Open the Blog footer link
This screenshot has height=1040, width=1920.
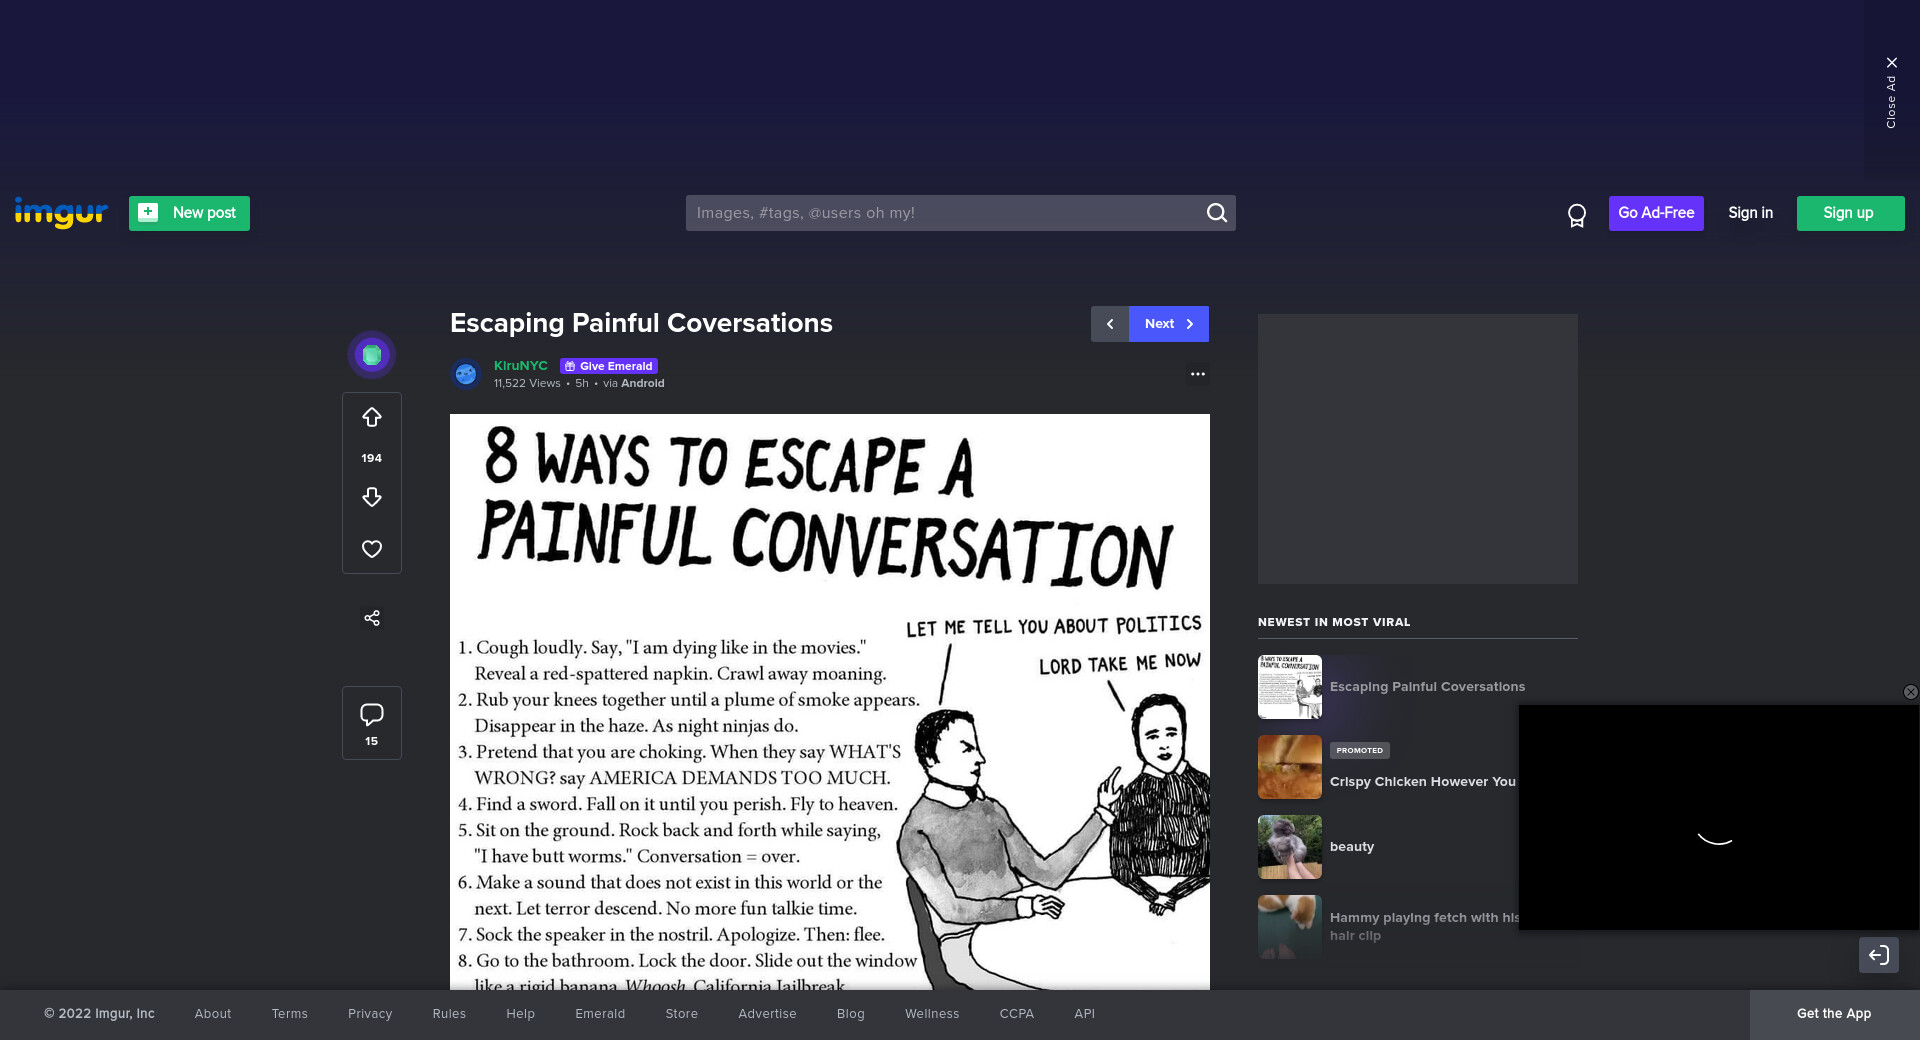tap(851, 1014)
